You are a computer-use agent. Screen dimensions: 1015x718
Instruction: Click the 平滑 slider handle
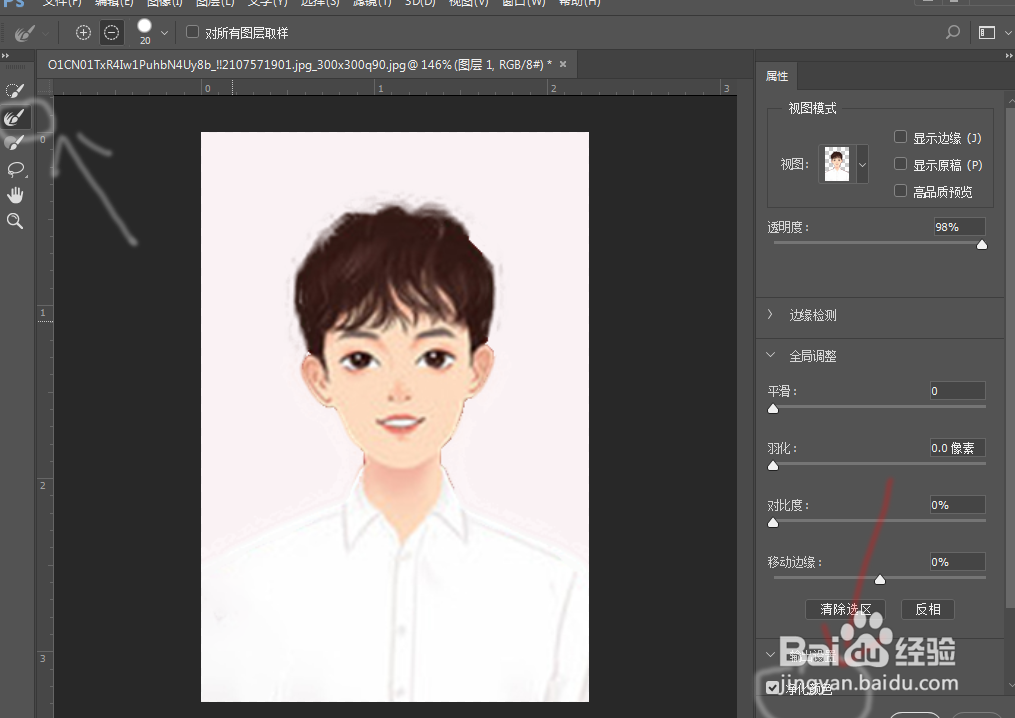(773, 409)
